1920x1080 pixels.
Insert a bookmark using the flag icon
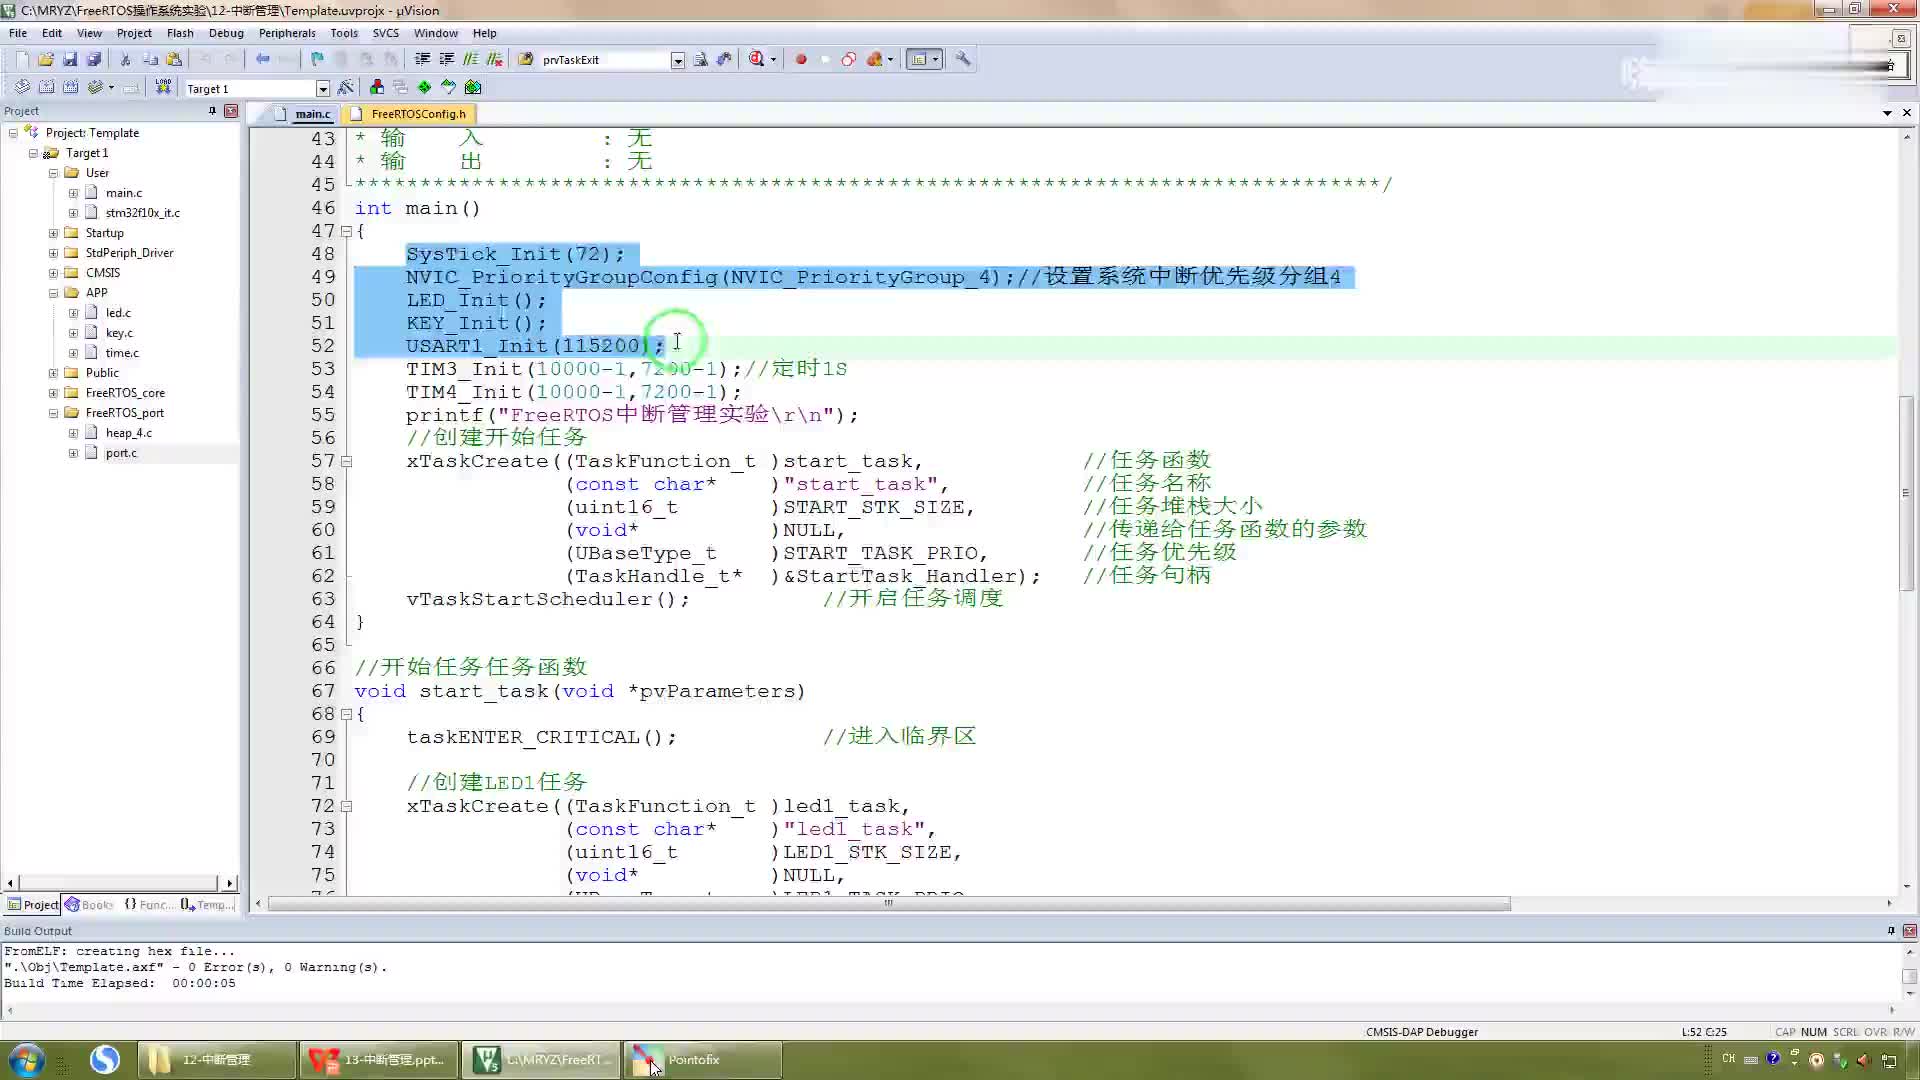pyautogui.click(x=317, y=59)
